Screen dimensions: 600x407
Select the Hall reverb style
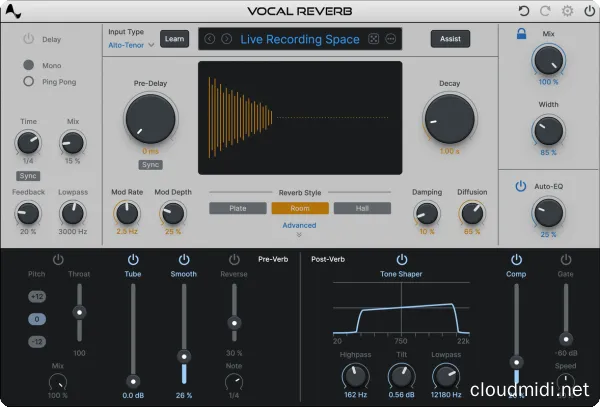362,208
